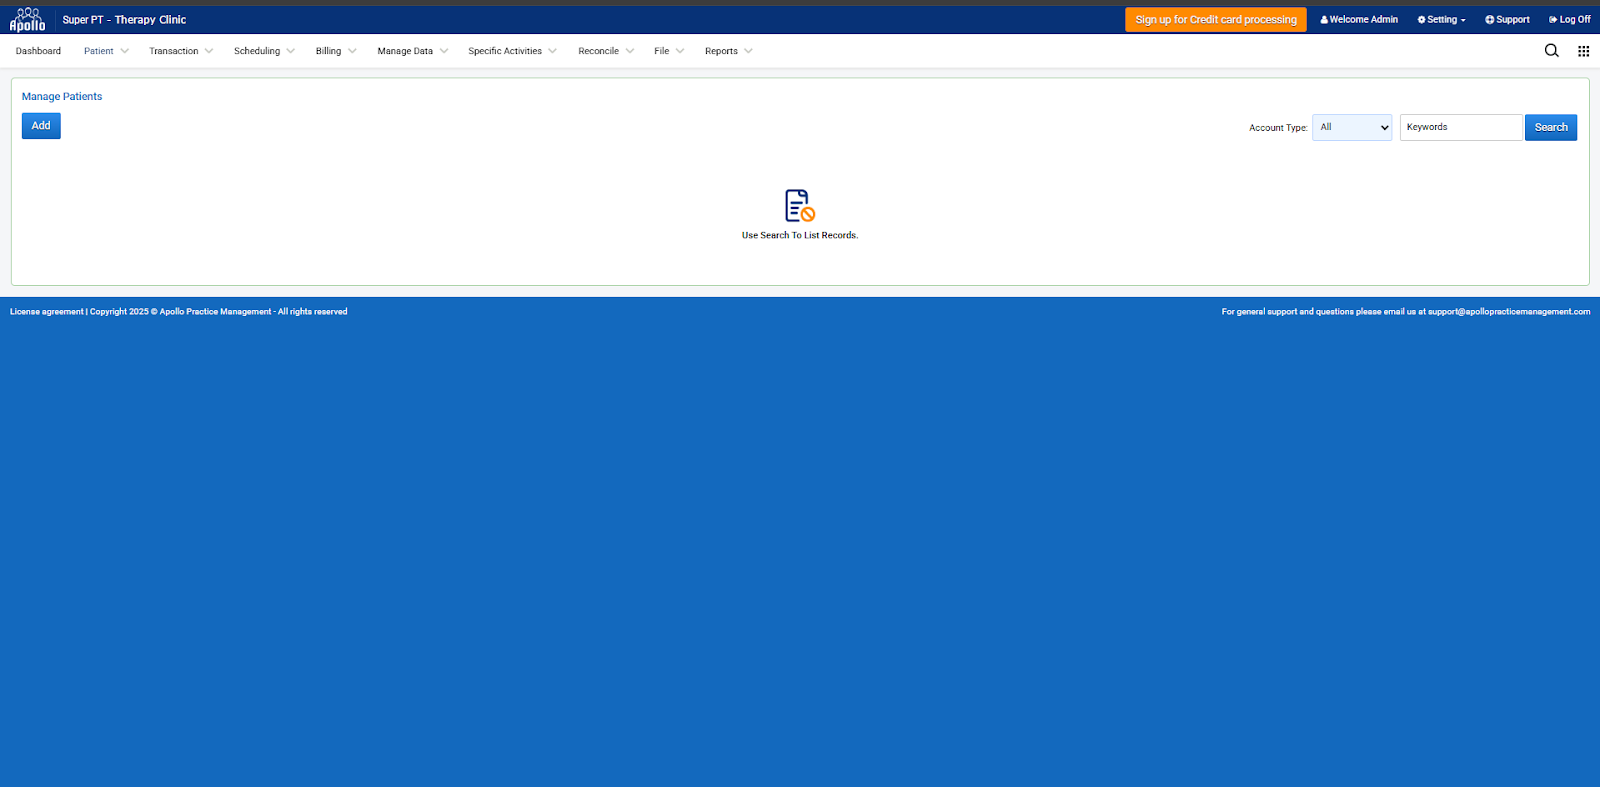Open the Scheduling menu

click(263, 51)
